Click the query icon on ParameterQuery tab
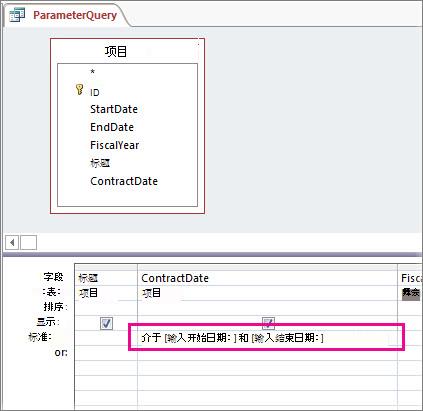Screen dimensions: 423x411 [x=17, y=15]
